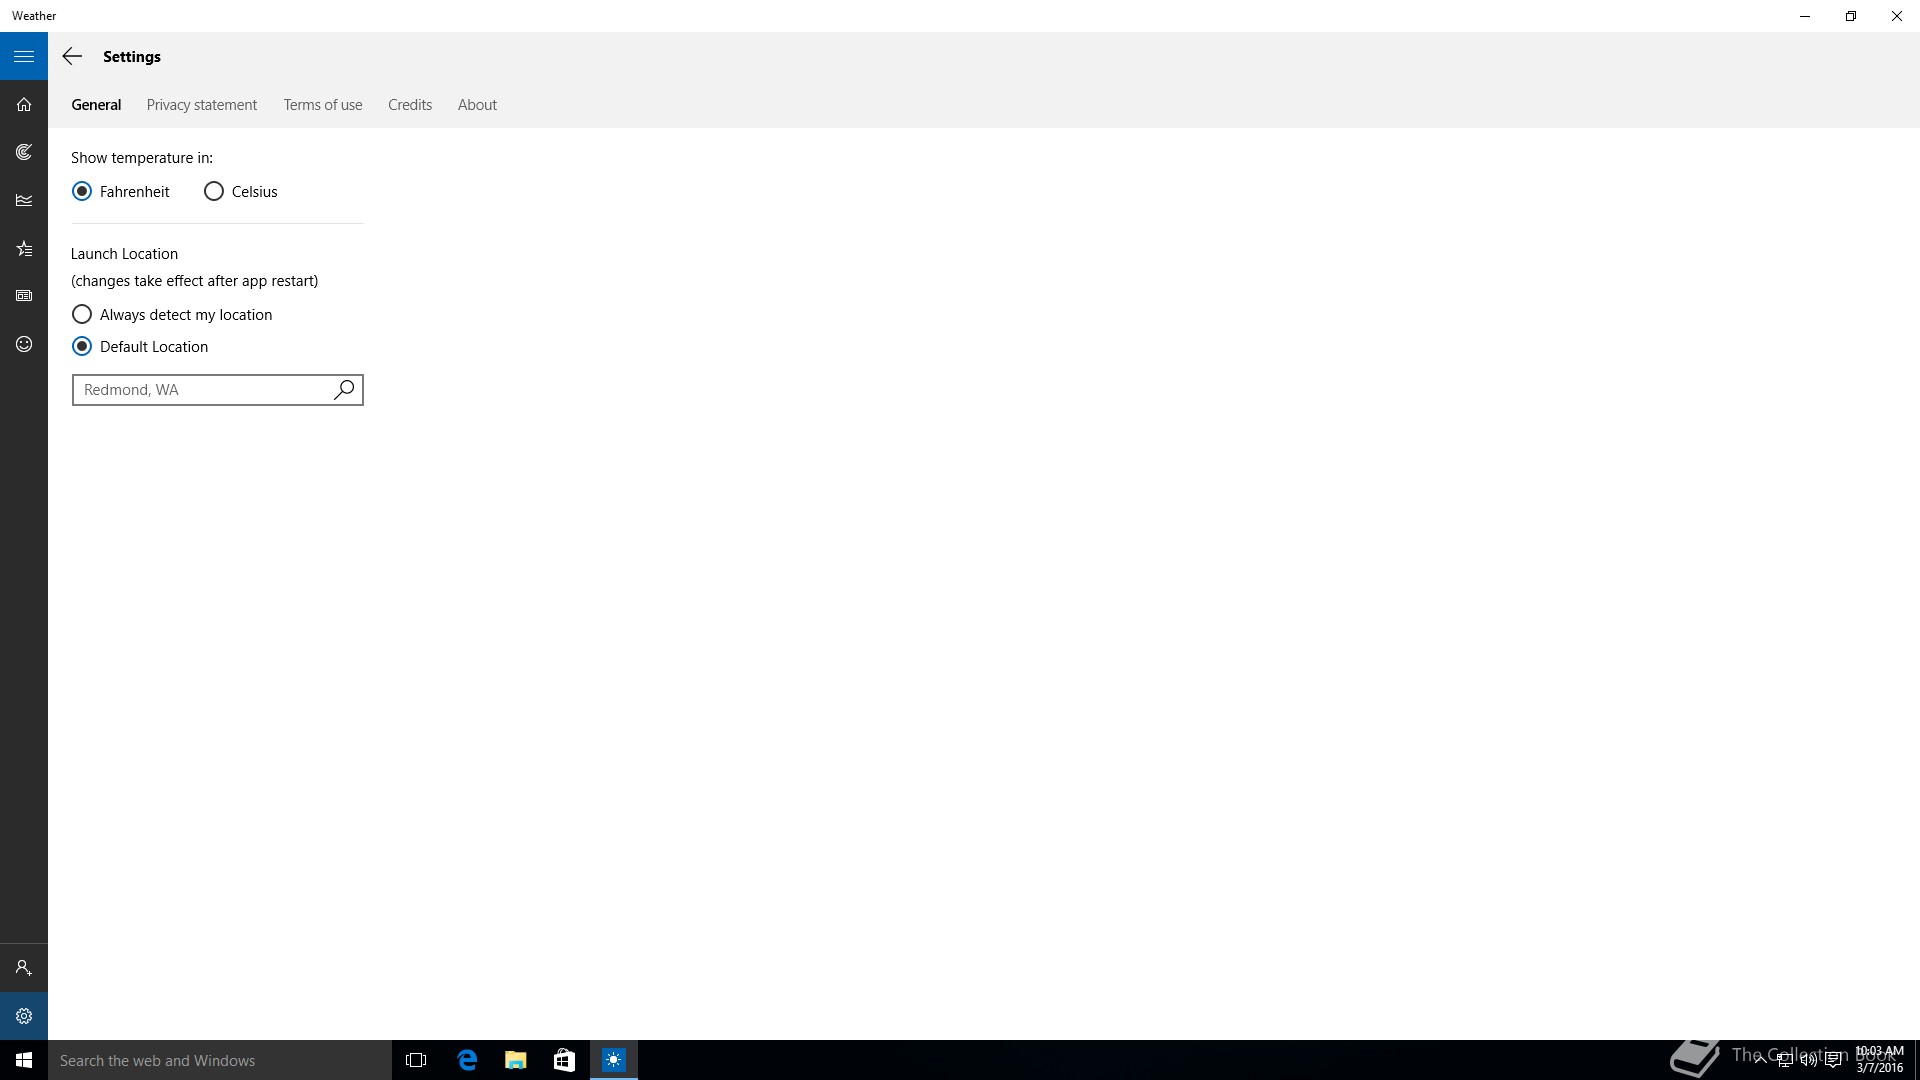This screenshot has height=1080, width=1920.
Task: Click the Redmond, WA location field
Action: click(200, 390)
